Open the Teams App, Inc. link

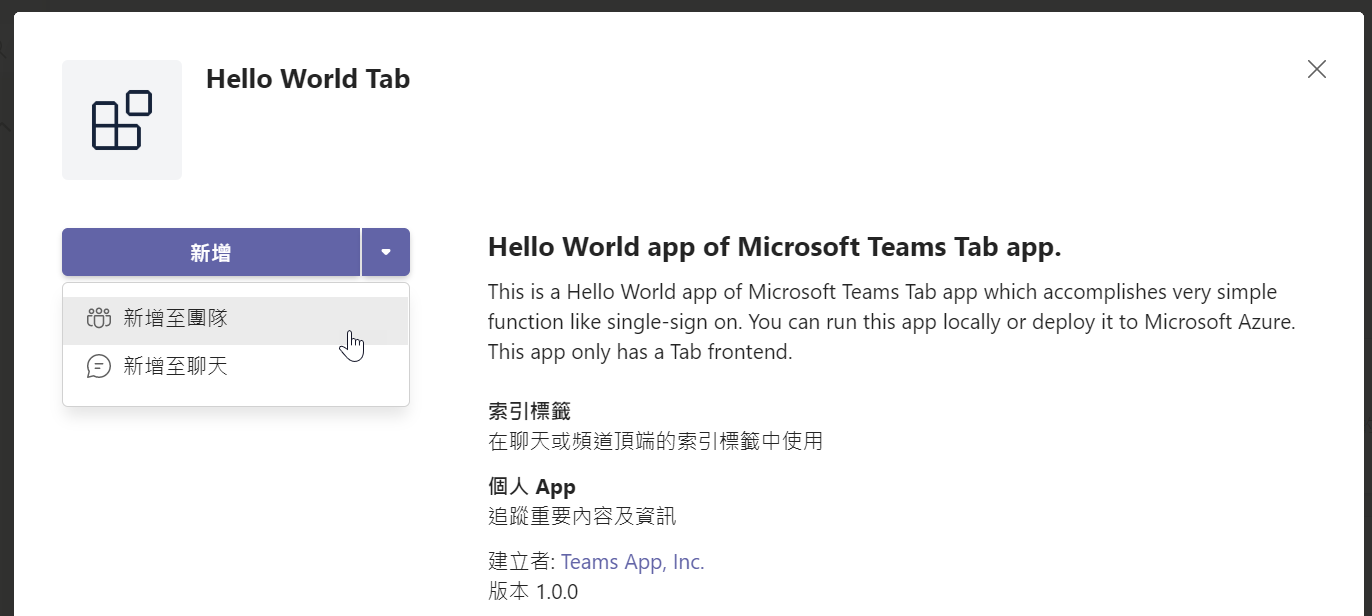pos(632,562)
